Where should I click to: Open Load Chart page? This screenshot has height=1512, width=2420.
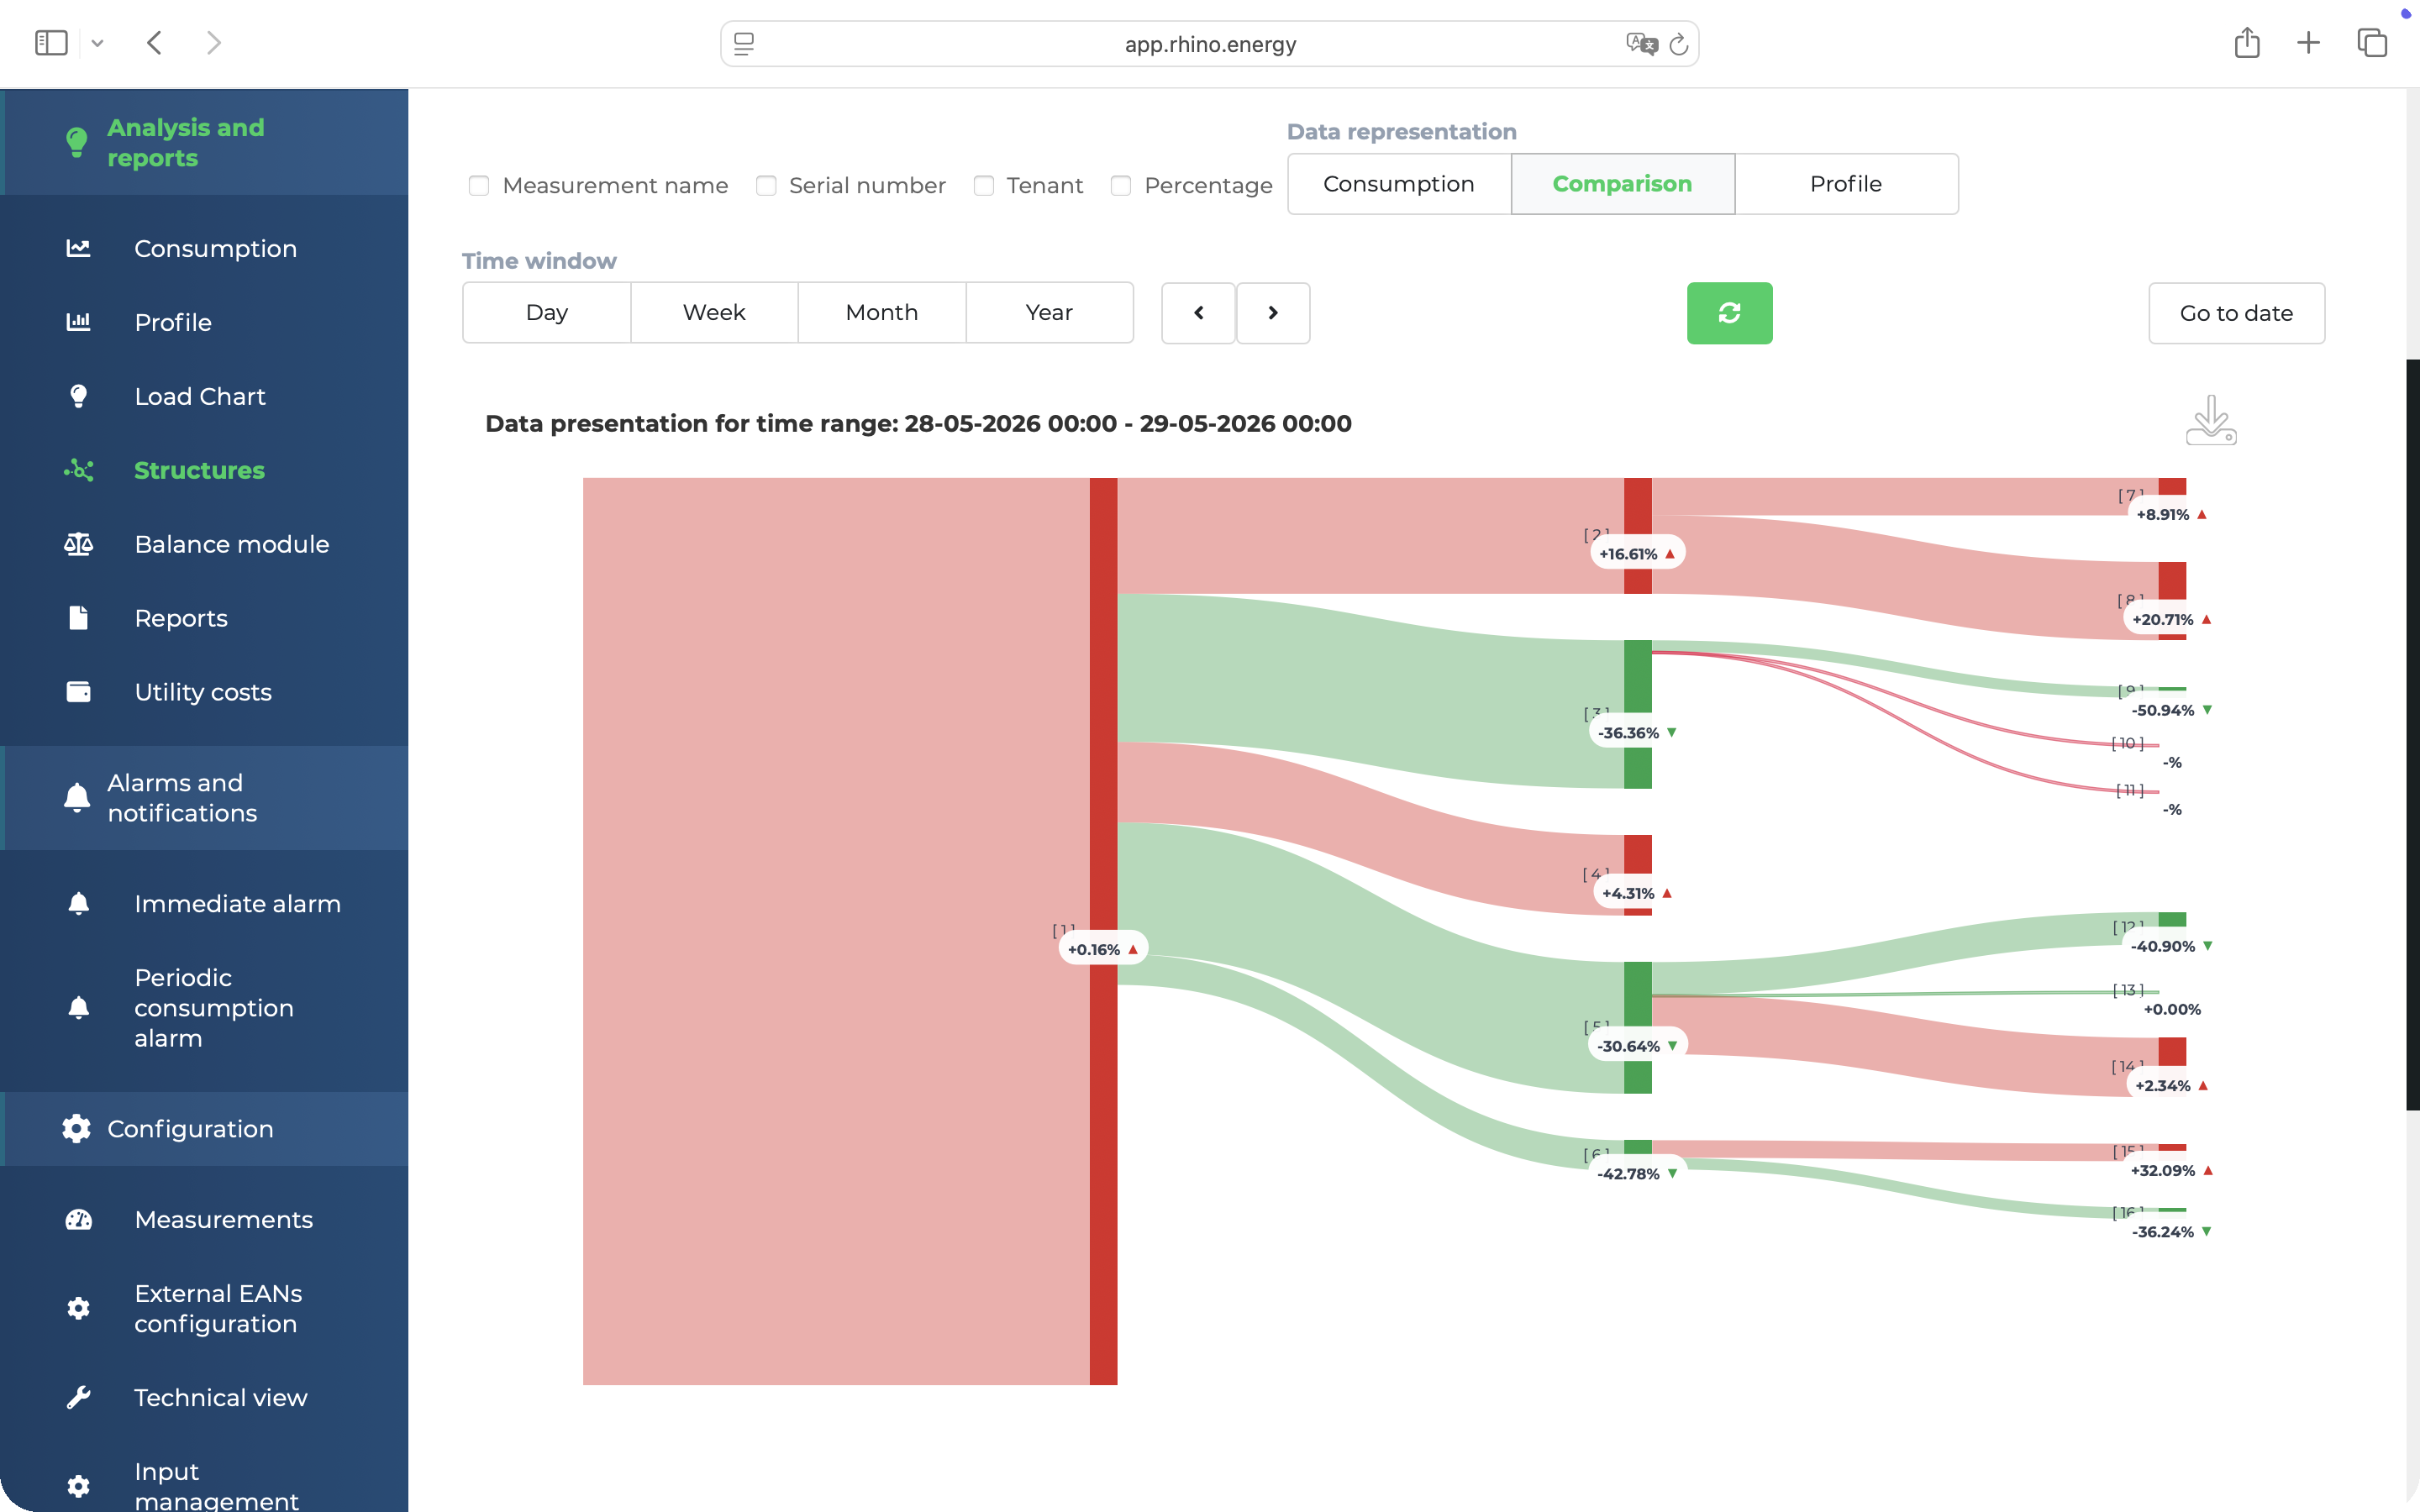point(200,396)
